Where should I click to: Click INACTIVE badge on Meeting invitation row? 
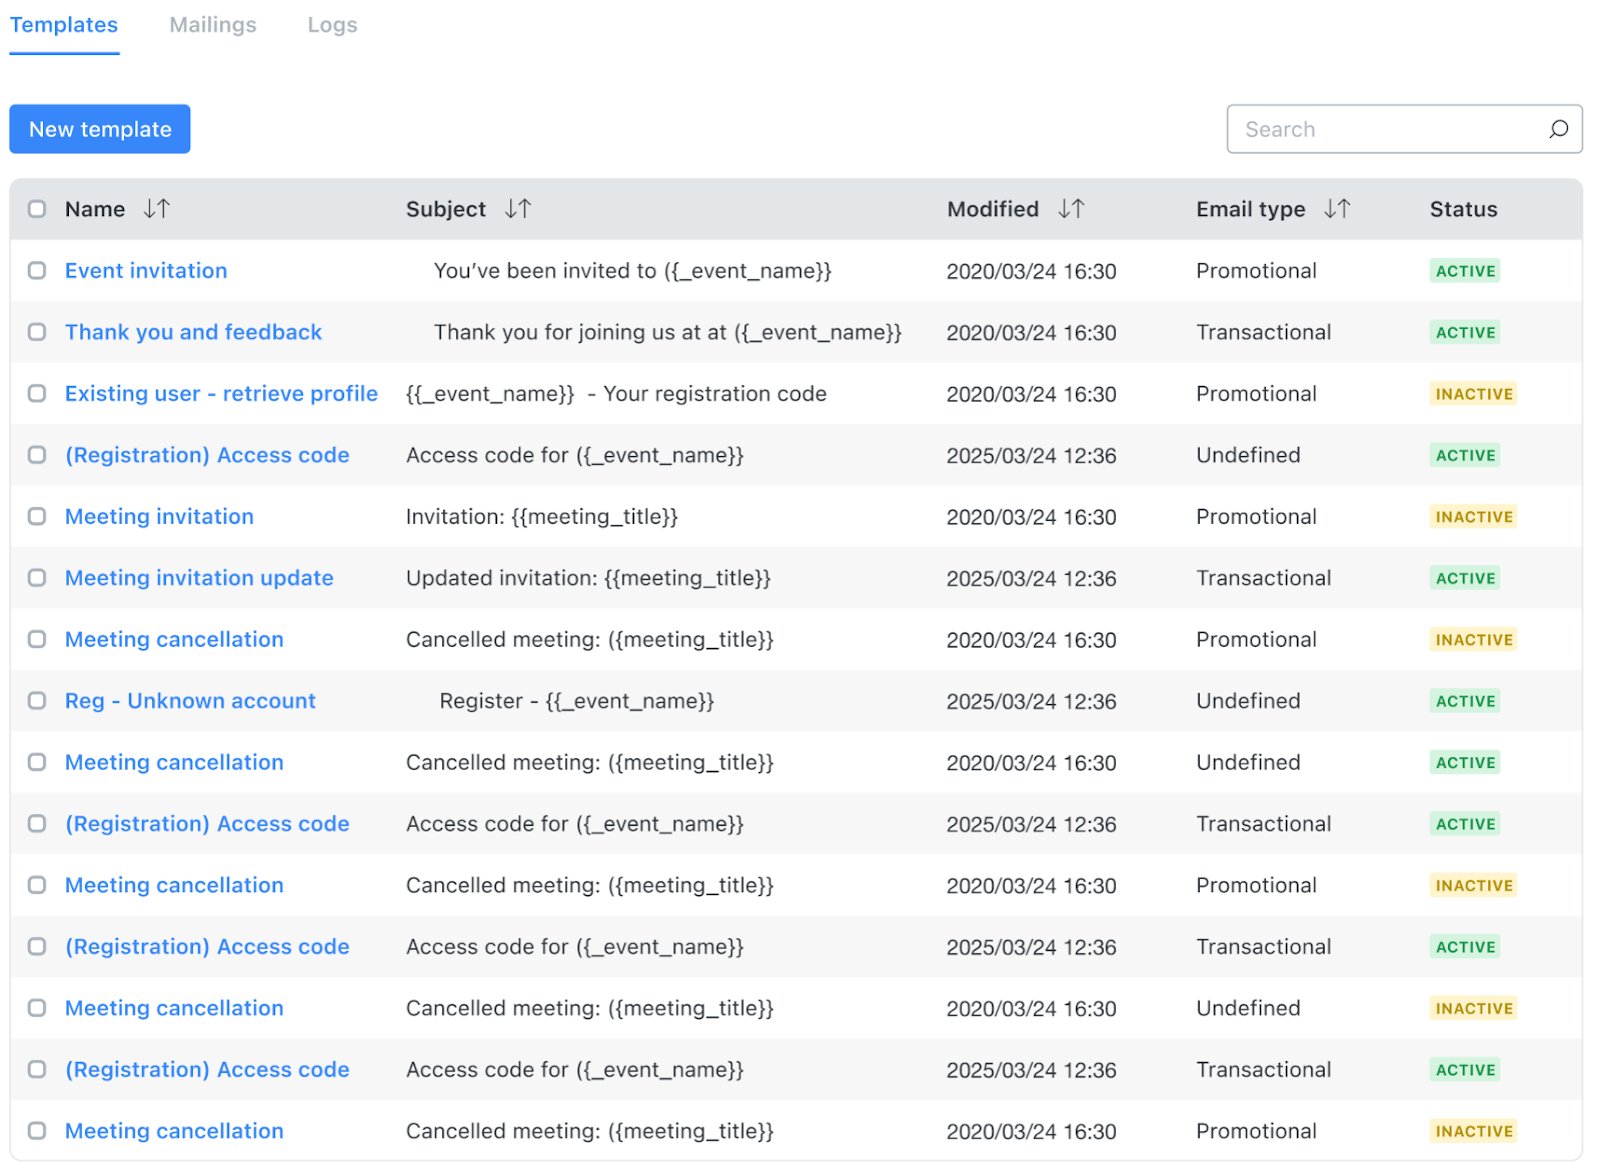(1473, 517)
